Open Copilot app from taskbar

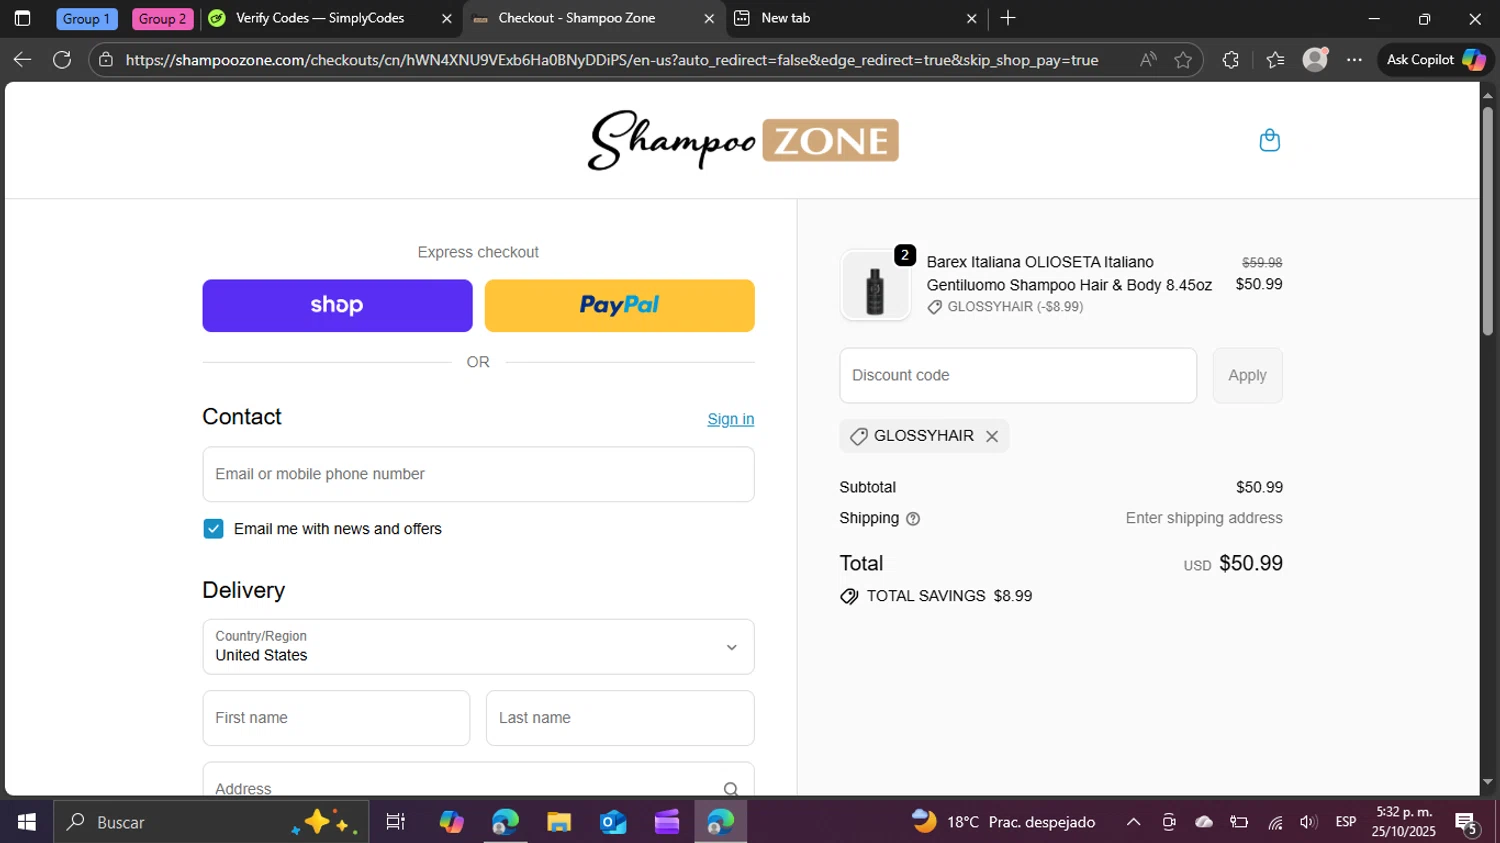(451, 822)
